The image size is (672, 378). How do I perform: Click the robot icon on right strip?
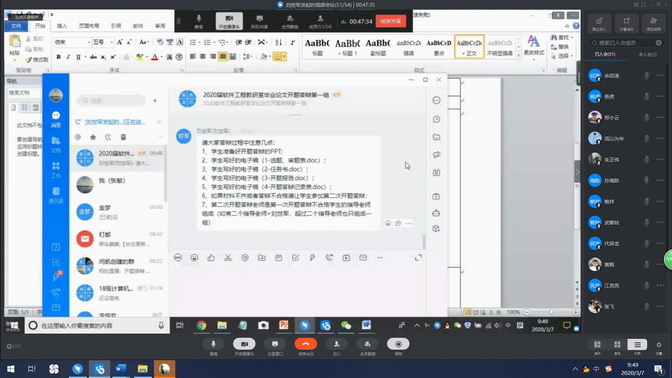click(x=436, y=213)
